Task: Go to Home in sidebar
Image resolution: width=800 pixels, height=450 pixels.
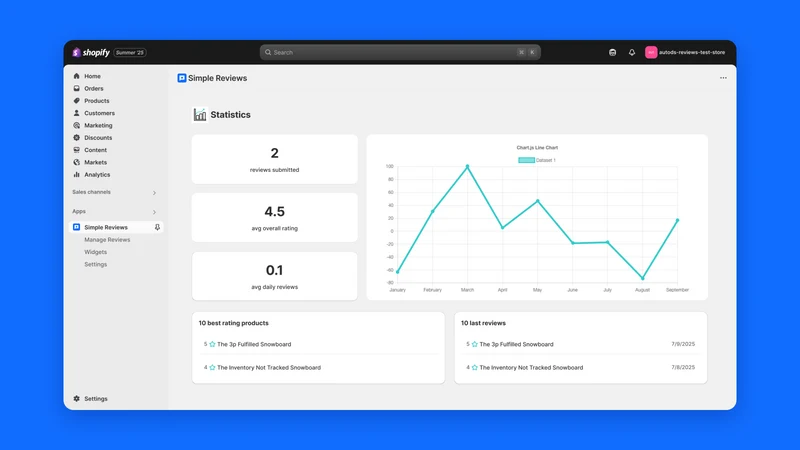Action: tap(92, 76)
